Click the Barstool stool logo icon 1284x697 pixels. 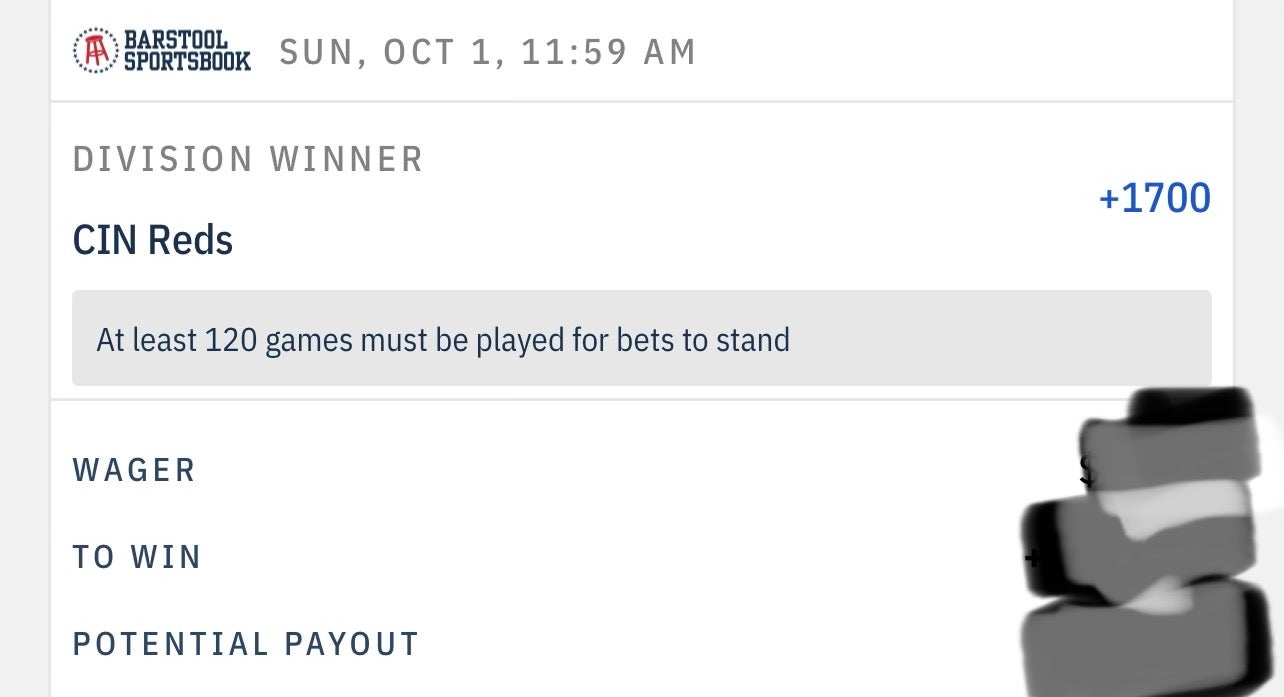pos(95,50)
